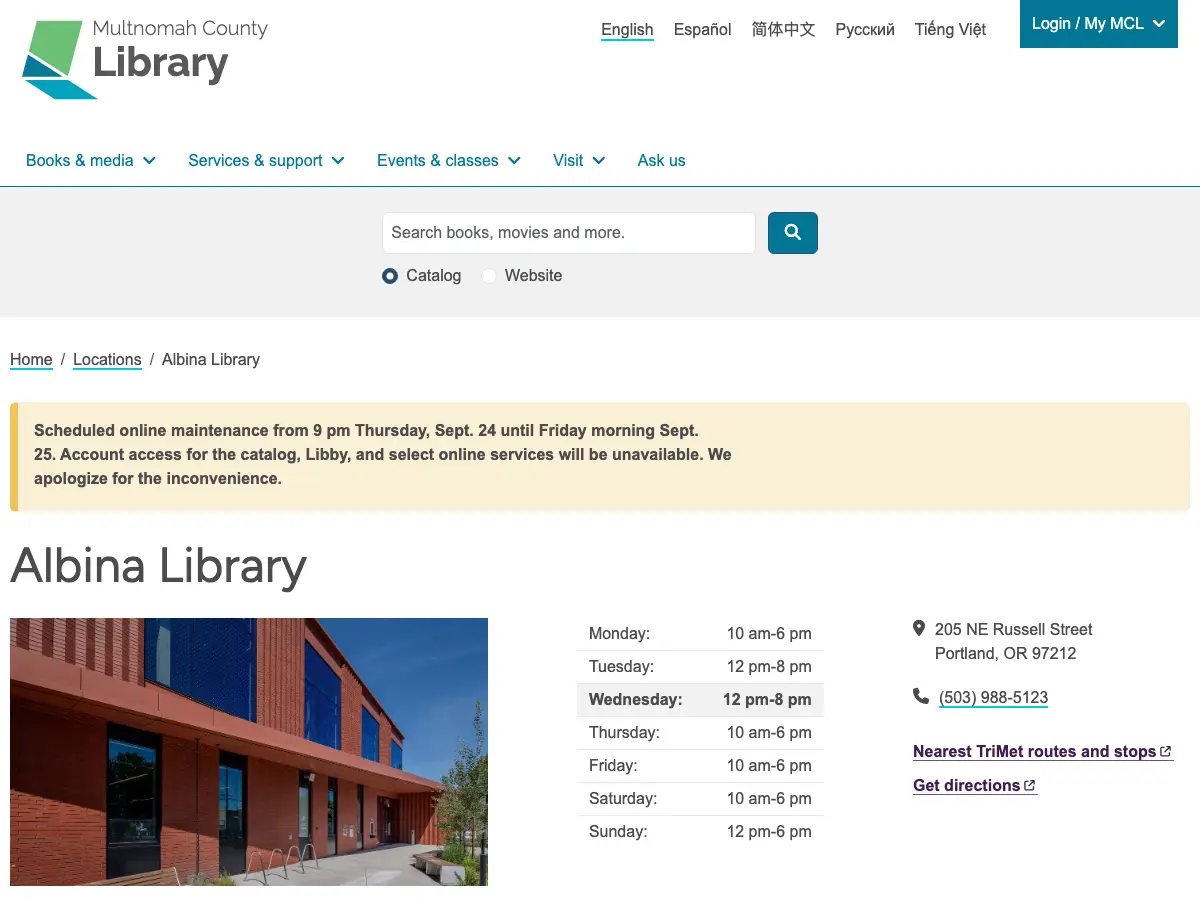Focus the search books, movies field
This screenshot has width=1200, height=900.
click(569, 233)
